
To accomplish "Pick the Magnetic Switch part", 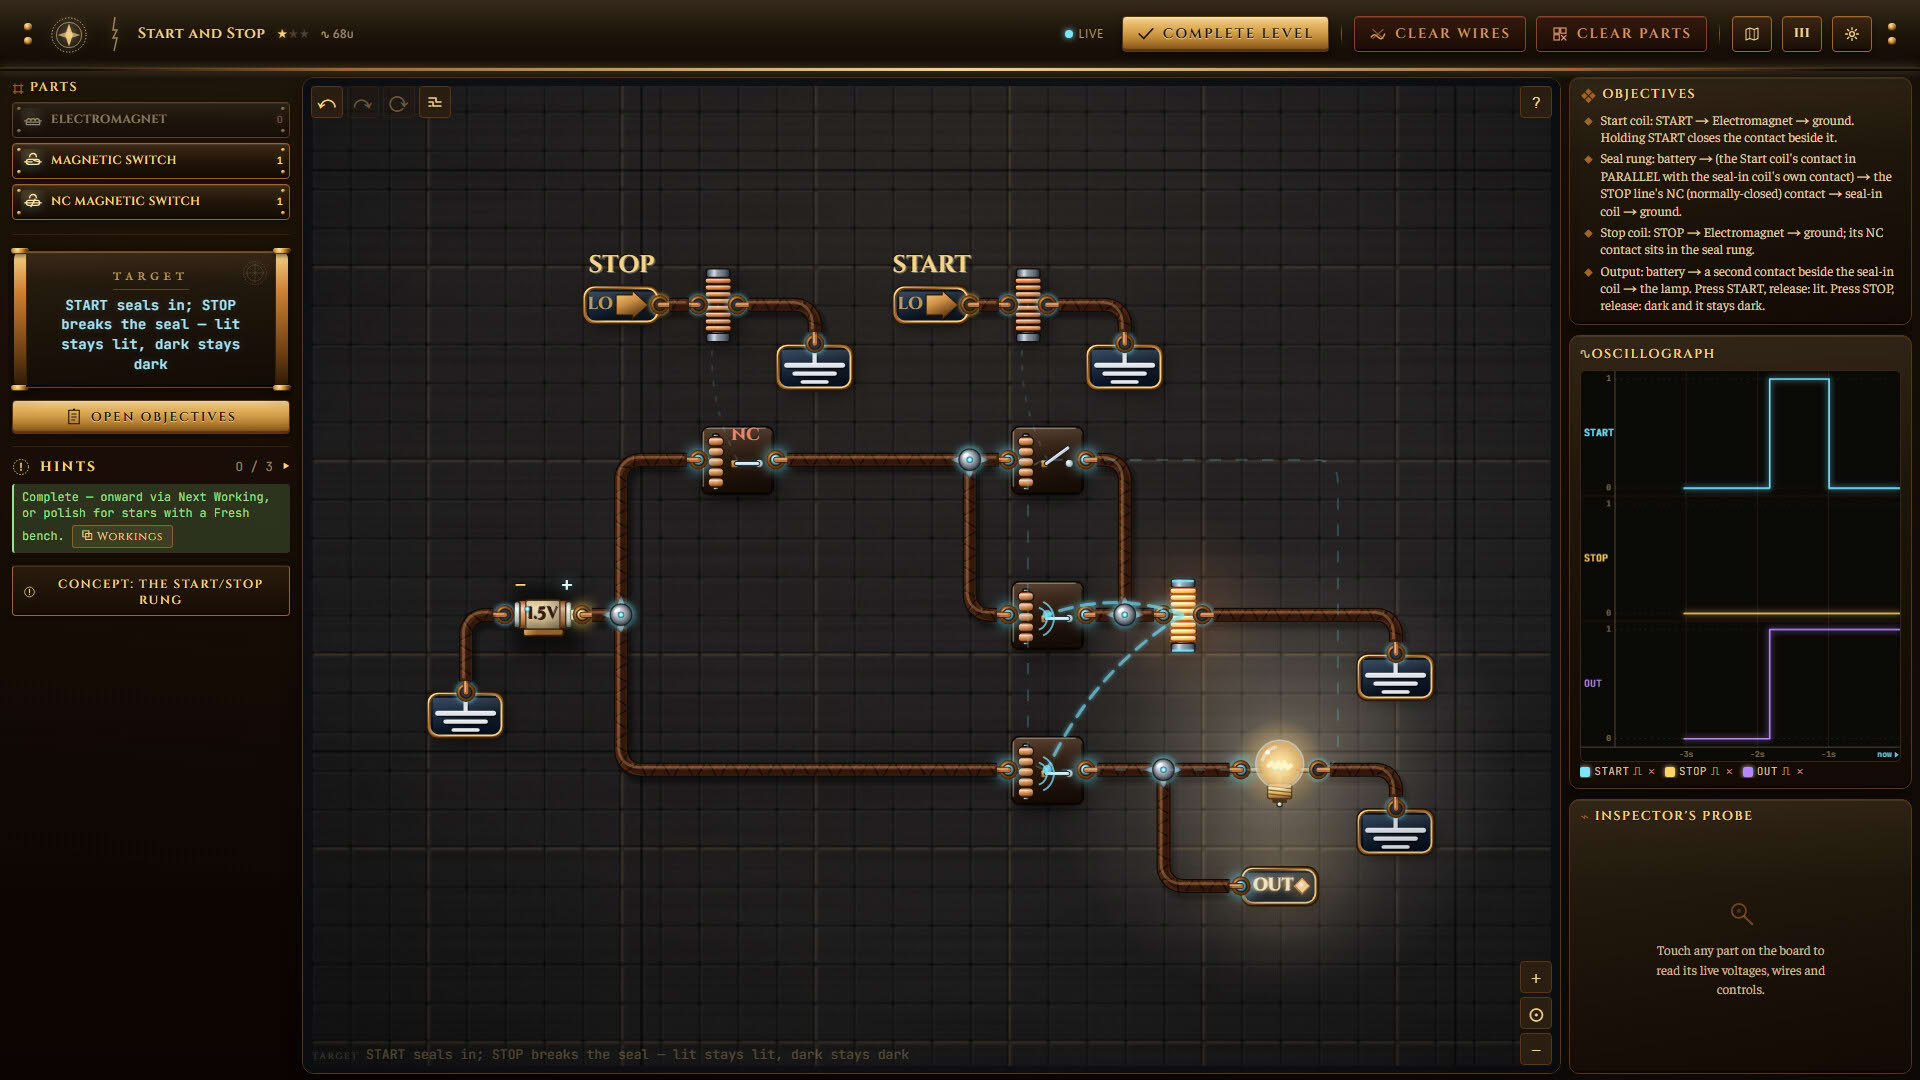I will click(151, 161).
